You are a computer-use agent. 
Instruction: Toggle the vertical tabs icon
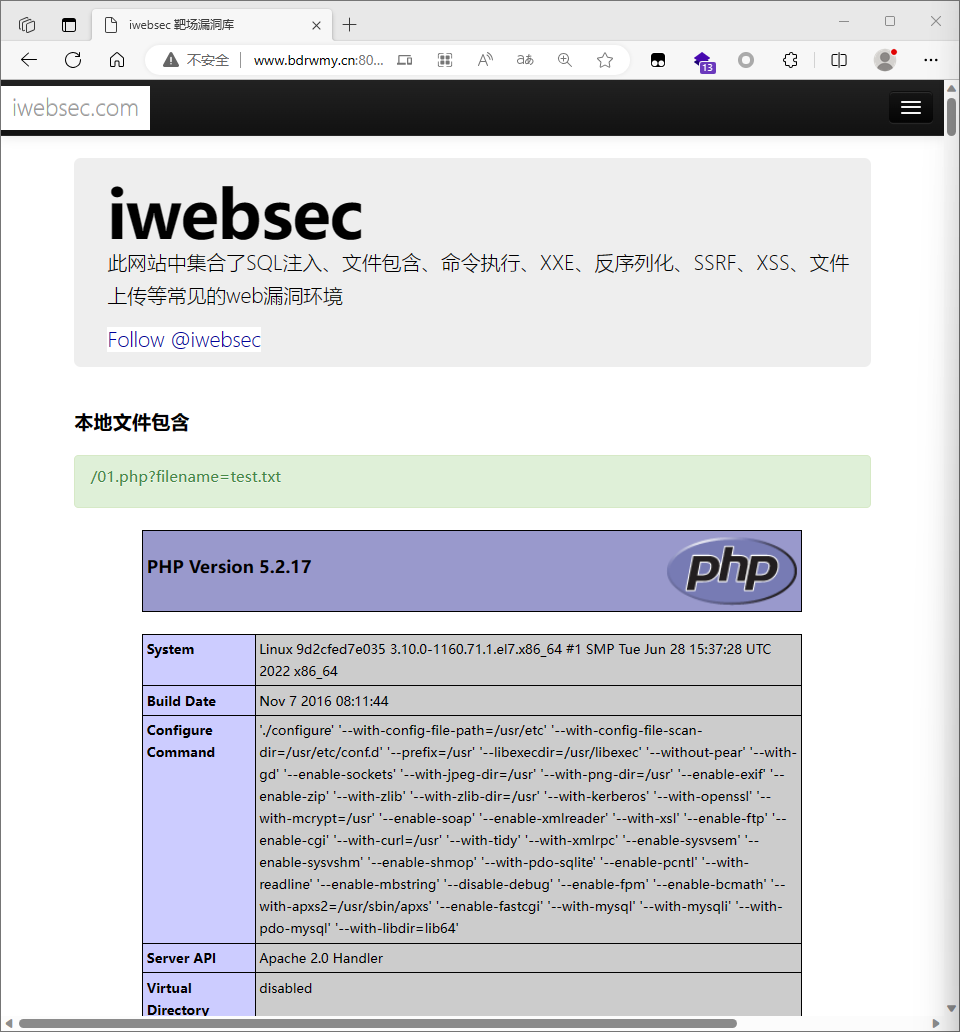(x=68, y=25)
